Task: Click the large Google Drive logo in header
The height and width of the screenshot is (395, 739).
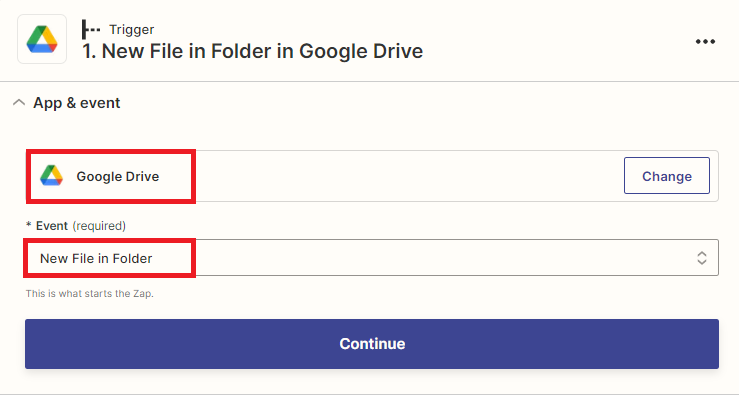Action: coord(42,39)
